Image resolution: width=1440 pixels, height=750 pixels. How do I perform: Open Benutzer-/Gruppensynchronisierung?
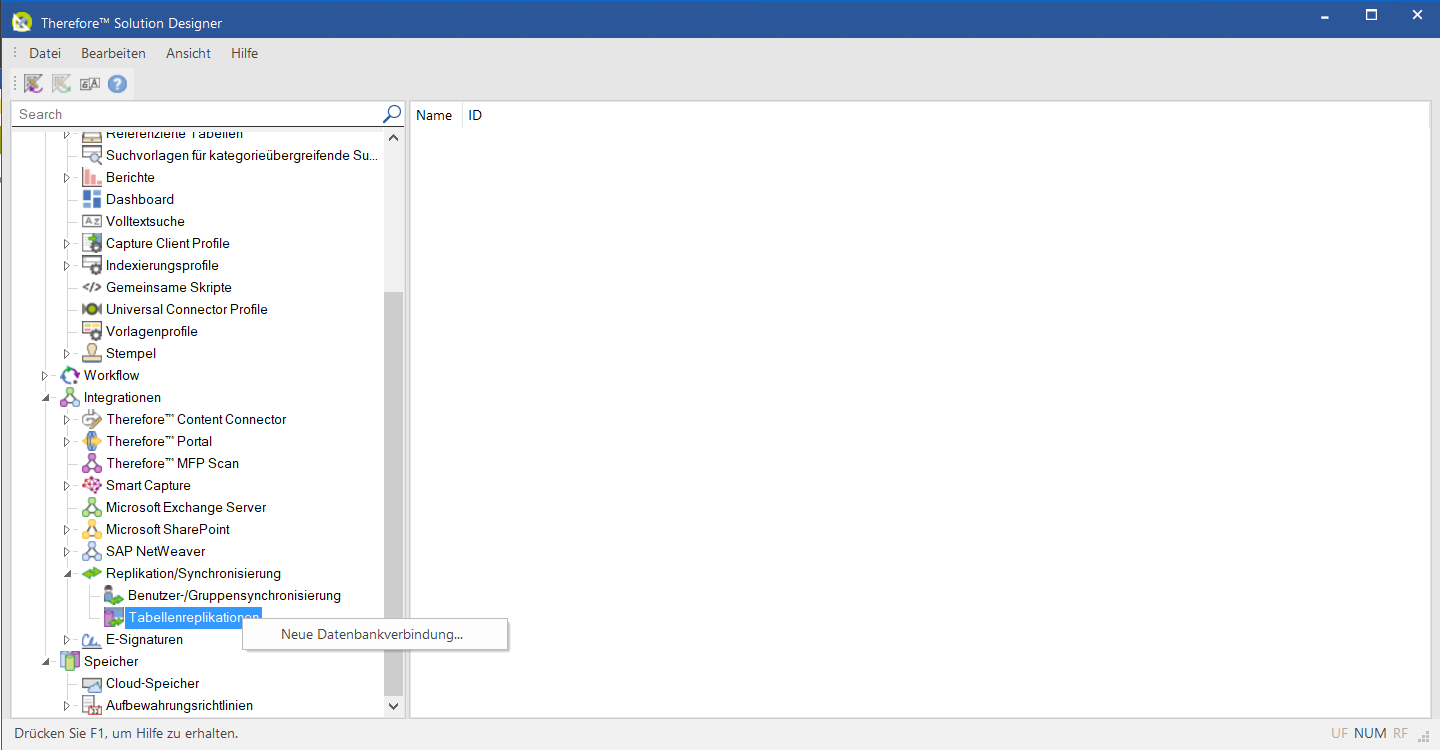[234, 594]
